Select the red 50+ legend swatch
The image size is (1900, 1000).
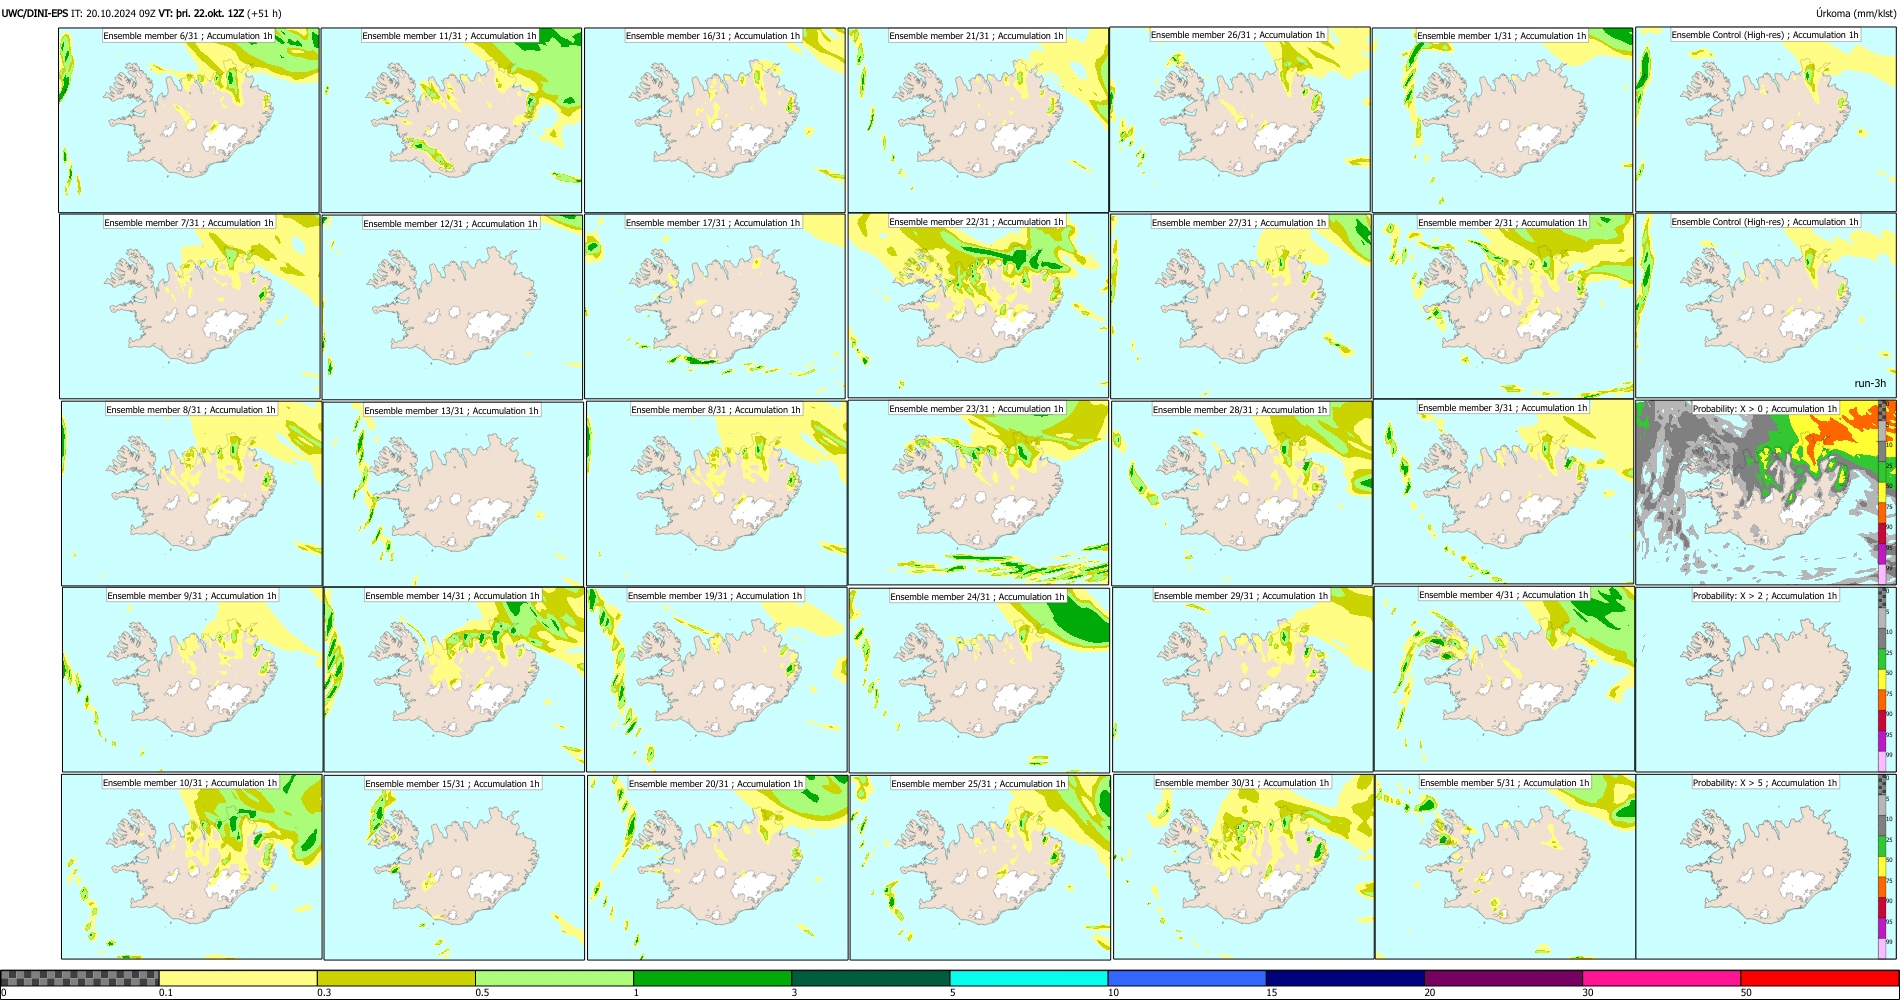[x=1819, y=978]
